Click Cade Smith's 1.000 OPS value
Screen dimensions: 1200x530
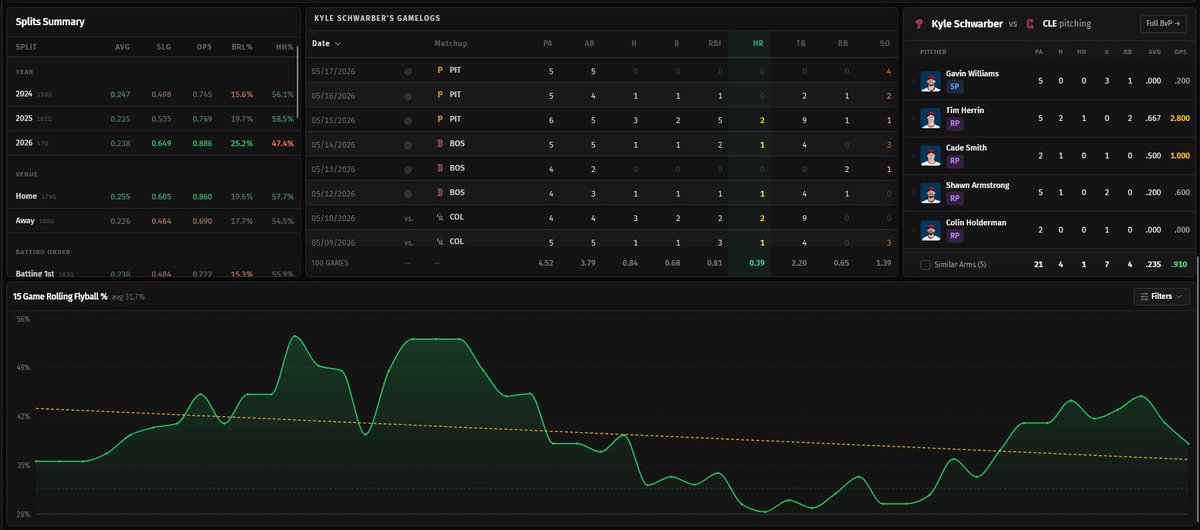[x=1179, y=155]
